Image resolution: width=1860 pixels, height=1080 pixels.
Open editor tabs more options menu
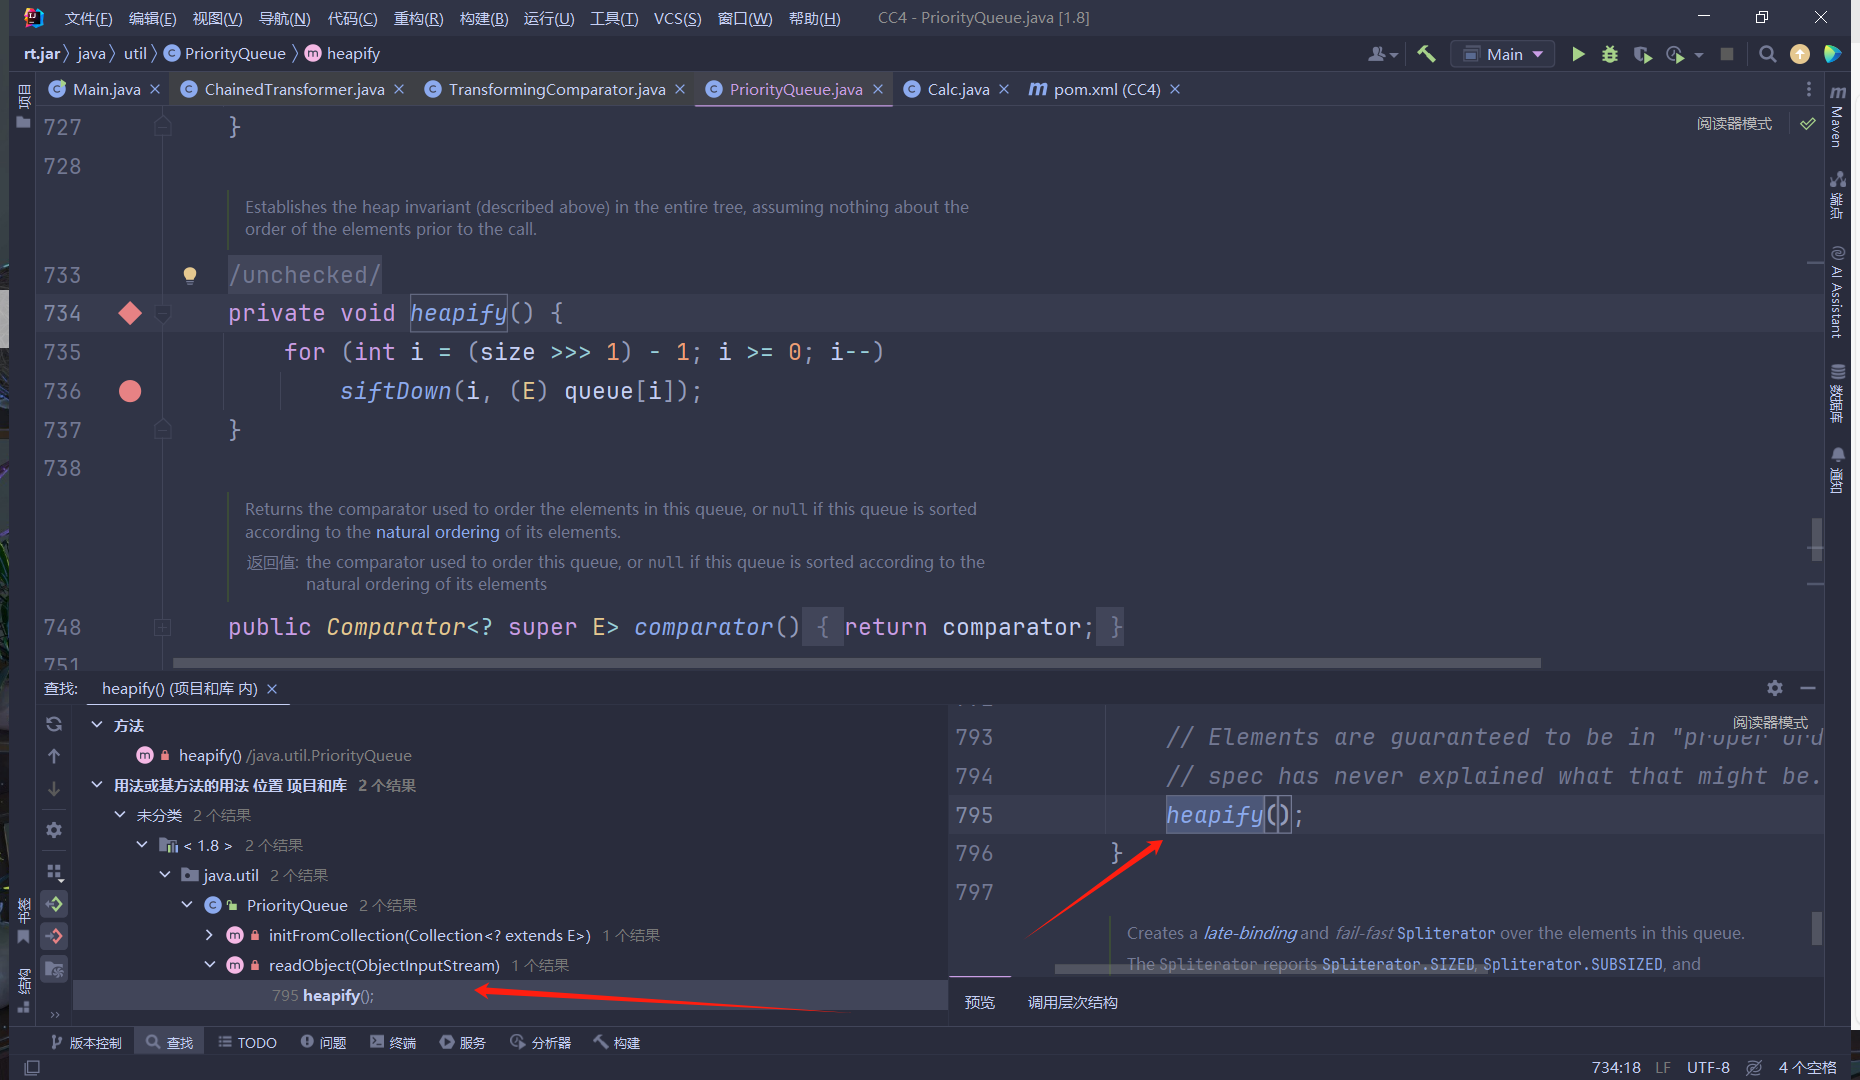(x=1808, y=89)
